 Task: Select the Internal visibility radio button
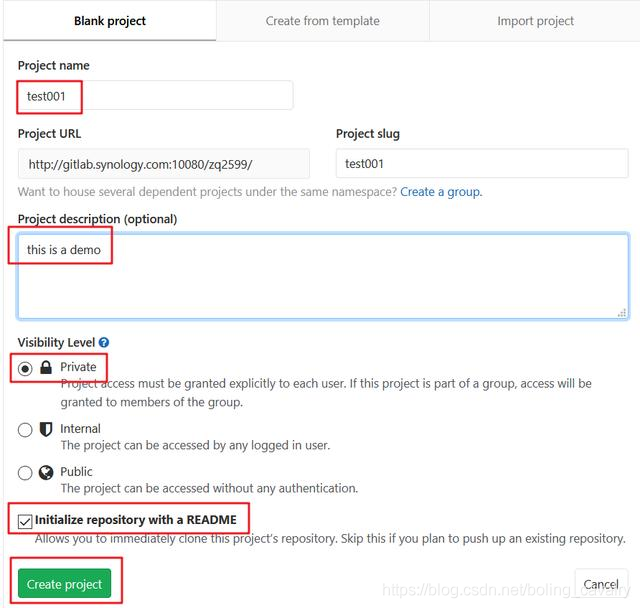click(x=25, y=430)
